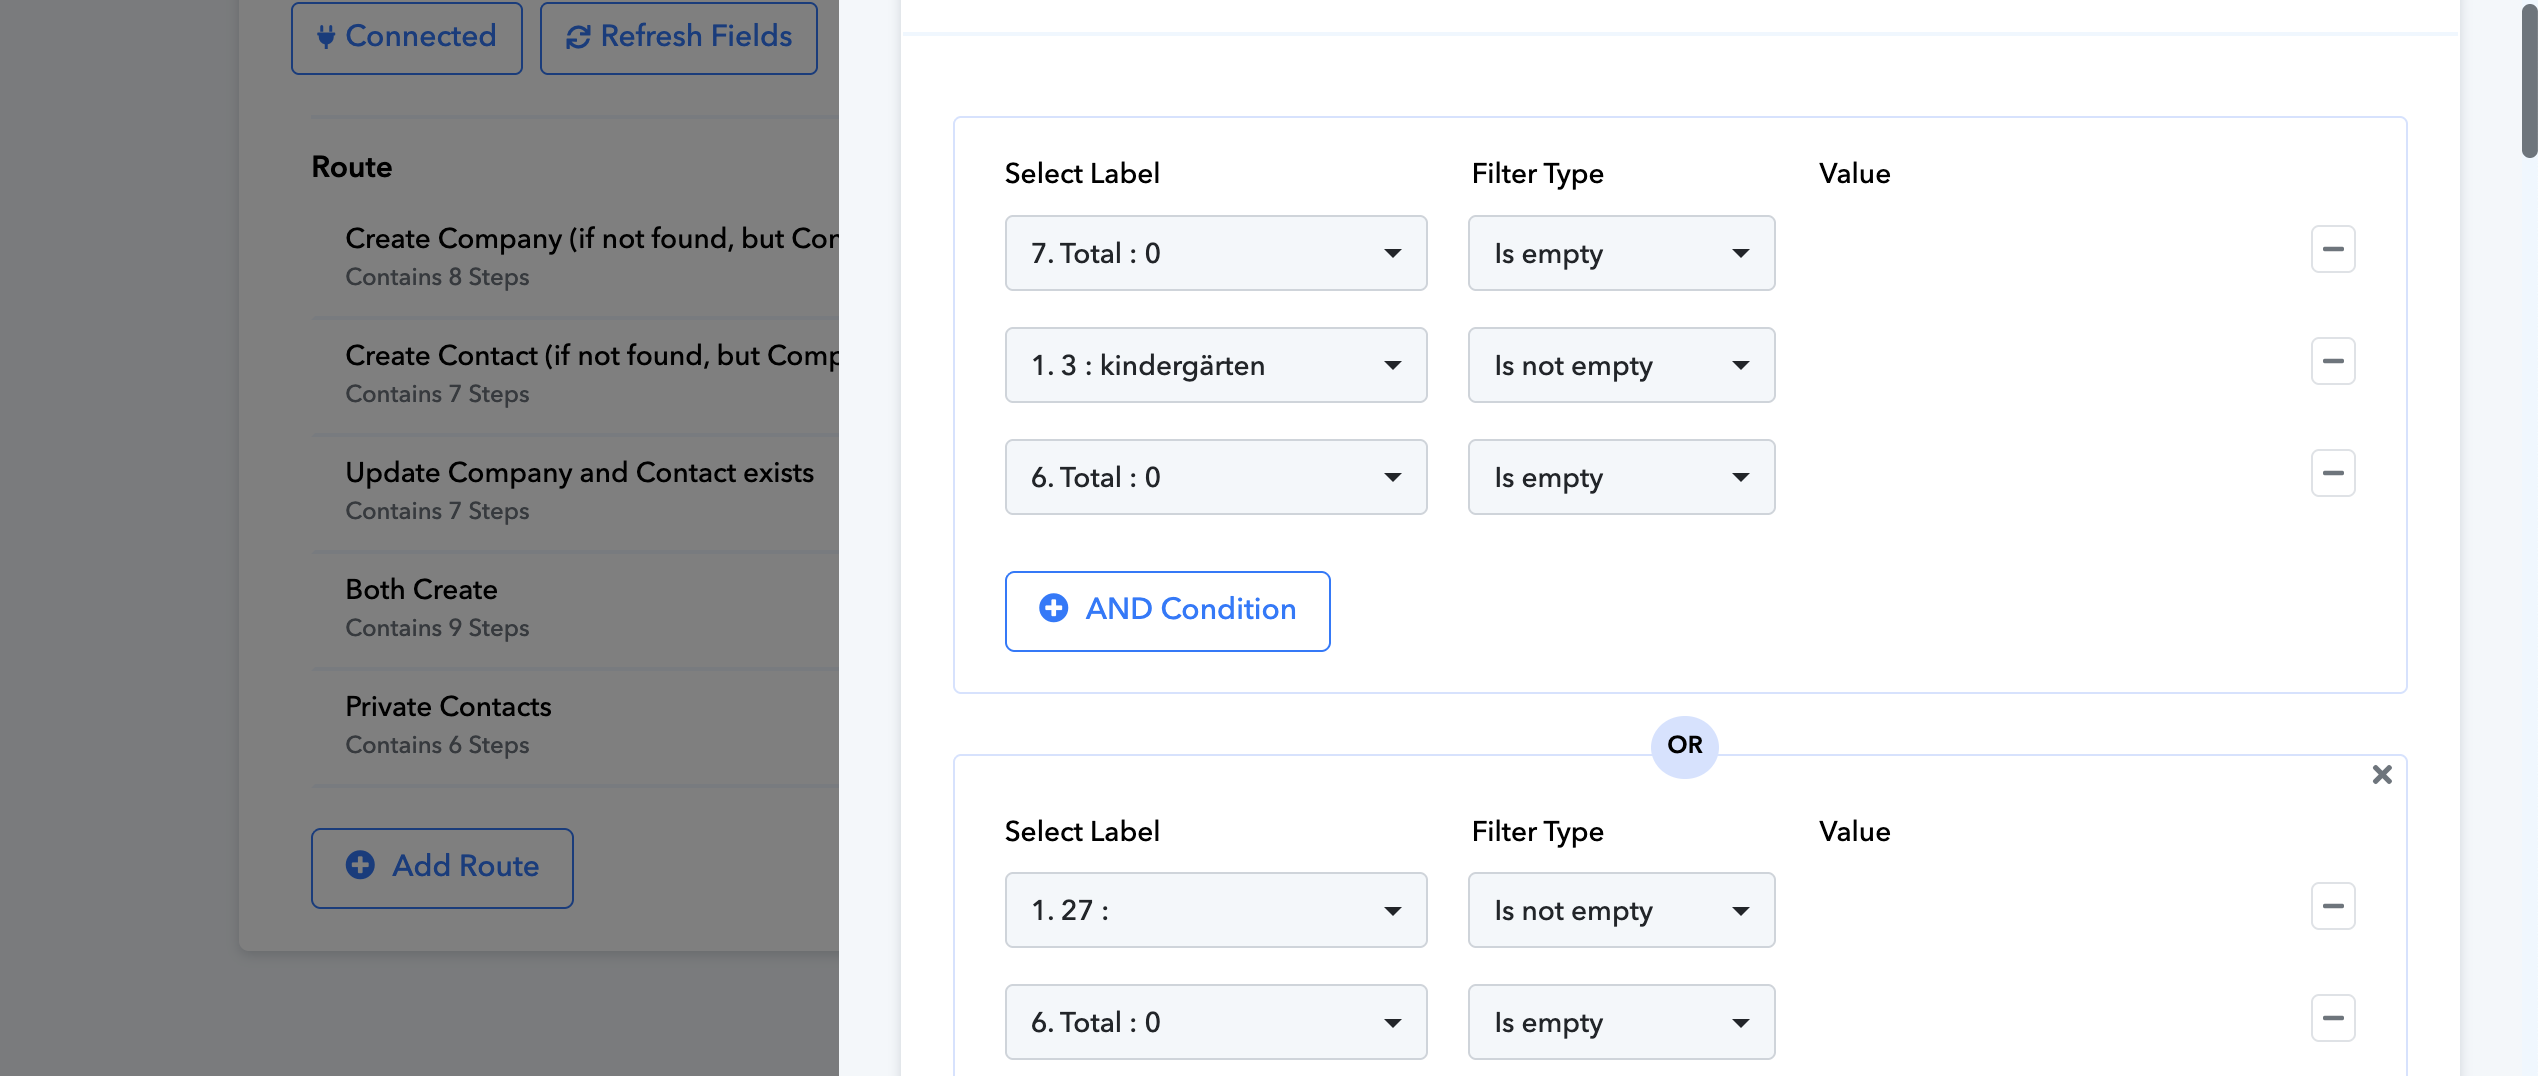Select the 'Private Contacts' route

click(448, 707)
